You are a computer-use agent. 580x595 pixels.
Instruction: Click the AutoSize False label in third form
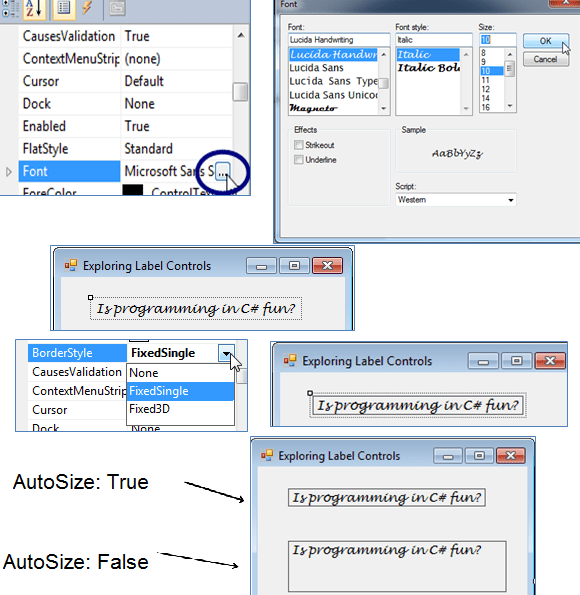point(397,567)
